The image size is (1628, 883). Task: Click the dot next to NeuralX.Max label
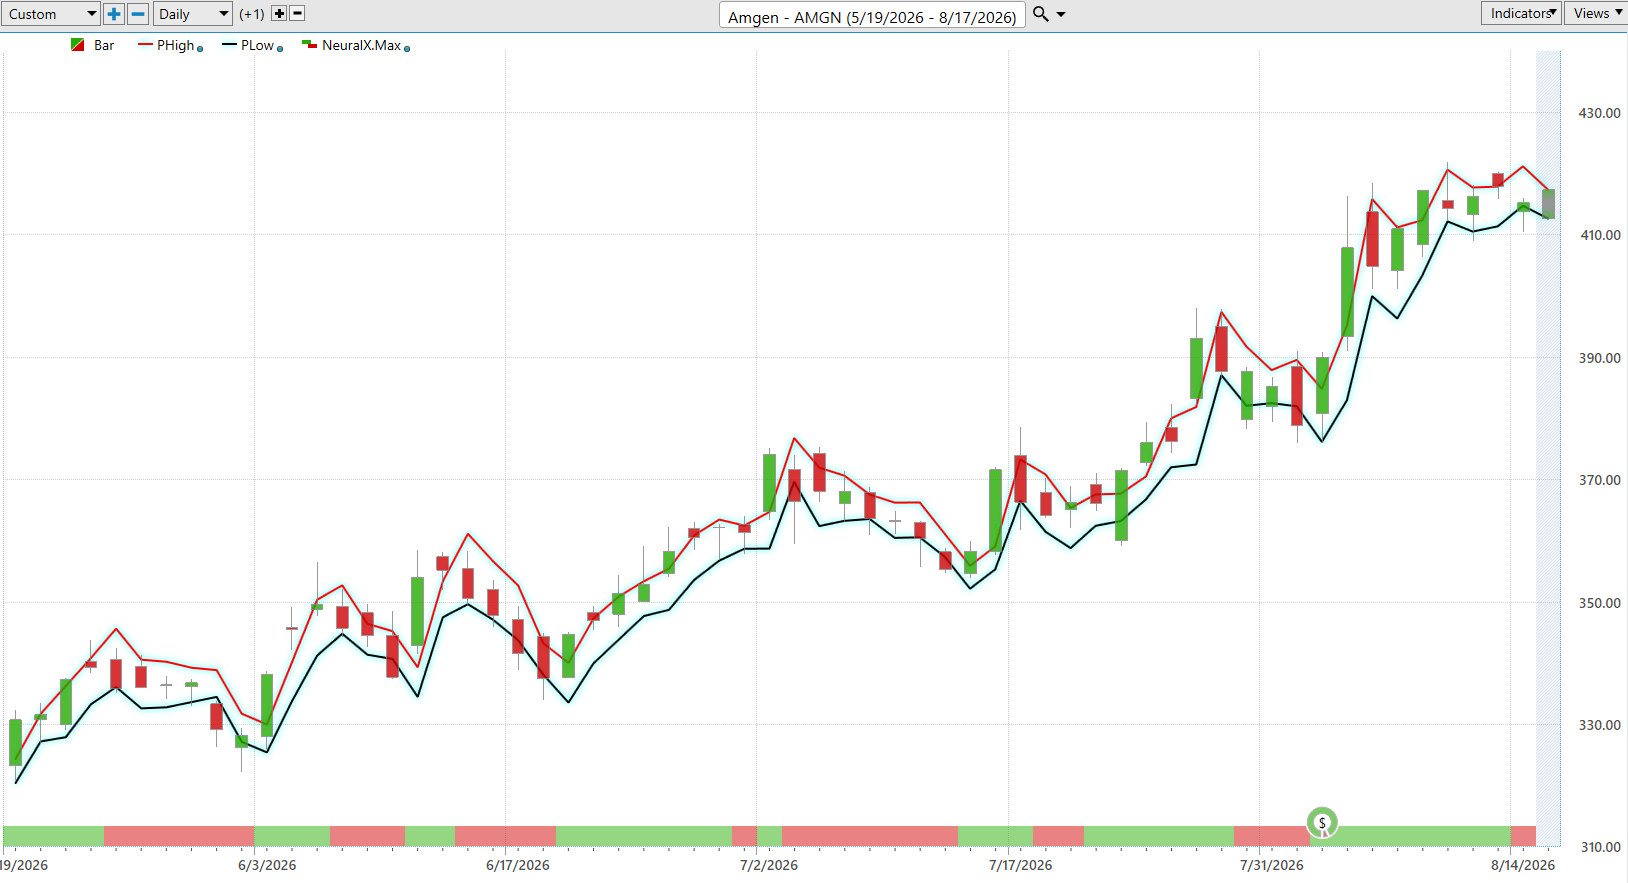(x=407, y=48)
